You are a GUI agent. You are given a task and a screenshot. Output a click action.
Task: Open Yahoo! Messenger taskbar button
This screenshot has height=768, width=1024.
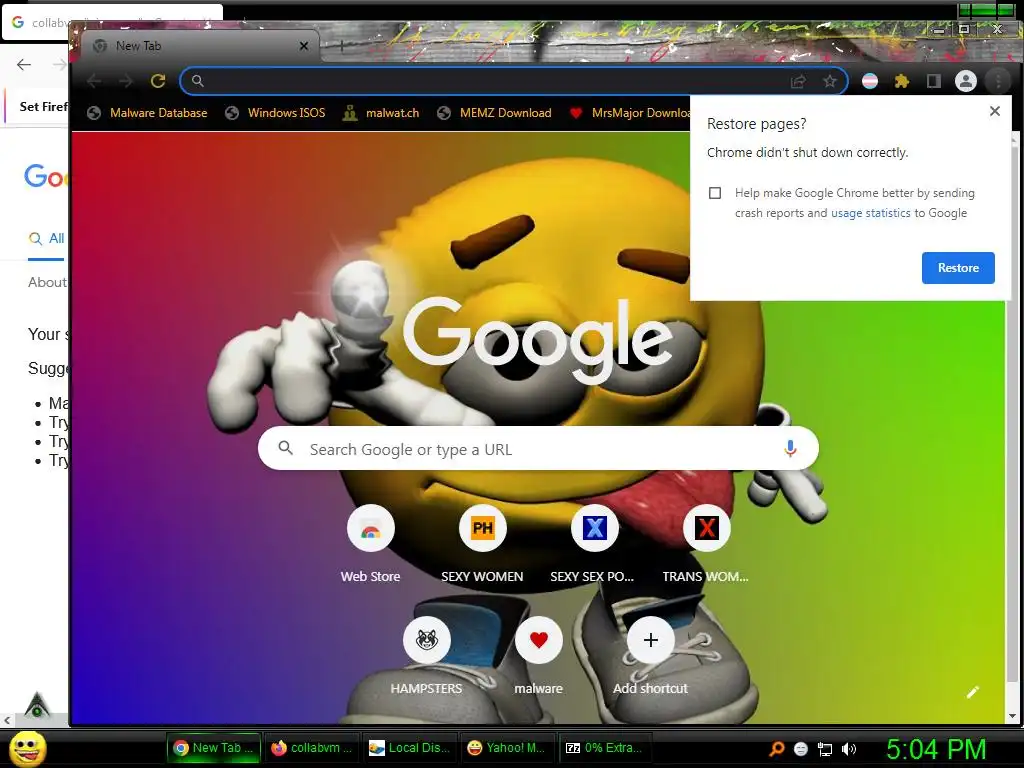tap(508, 748)
